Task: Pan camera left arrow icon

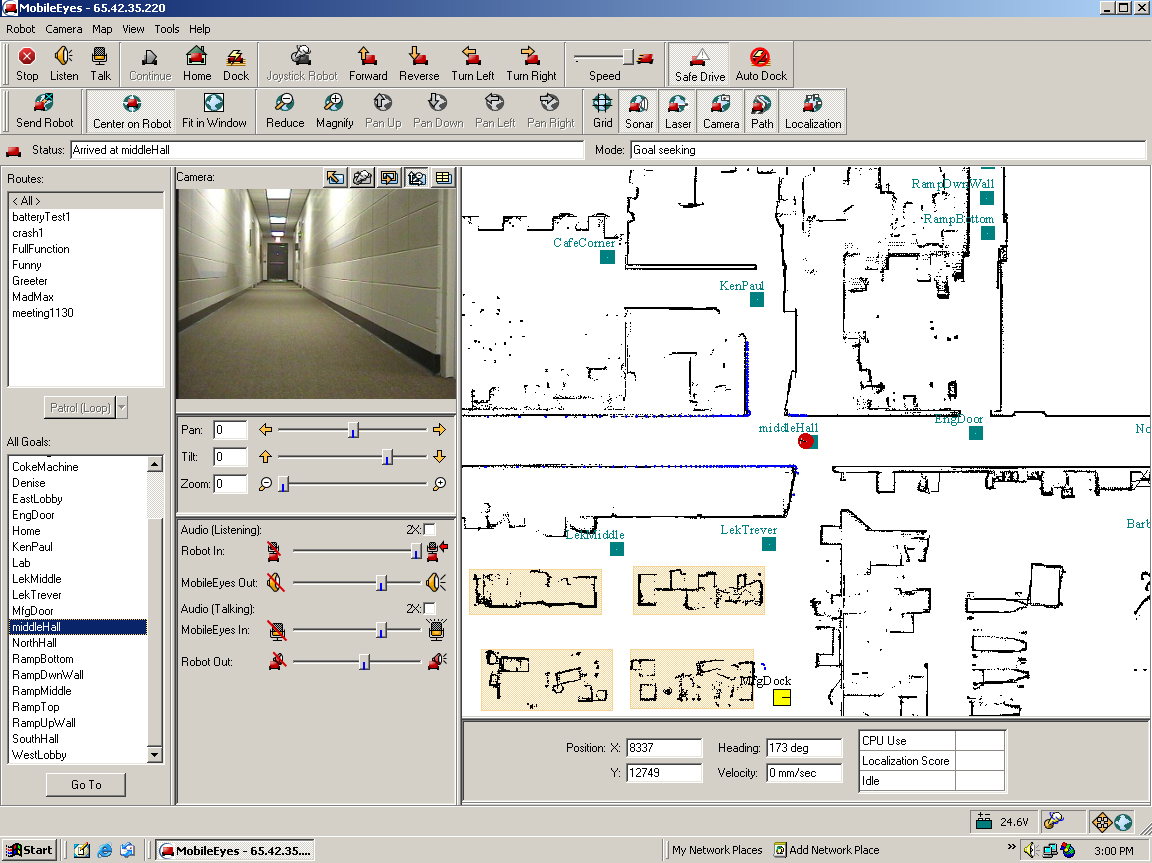Action: coord(265,430)
